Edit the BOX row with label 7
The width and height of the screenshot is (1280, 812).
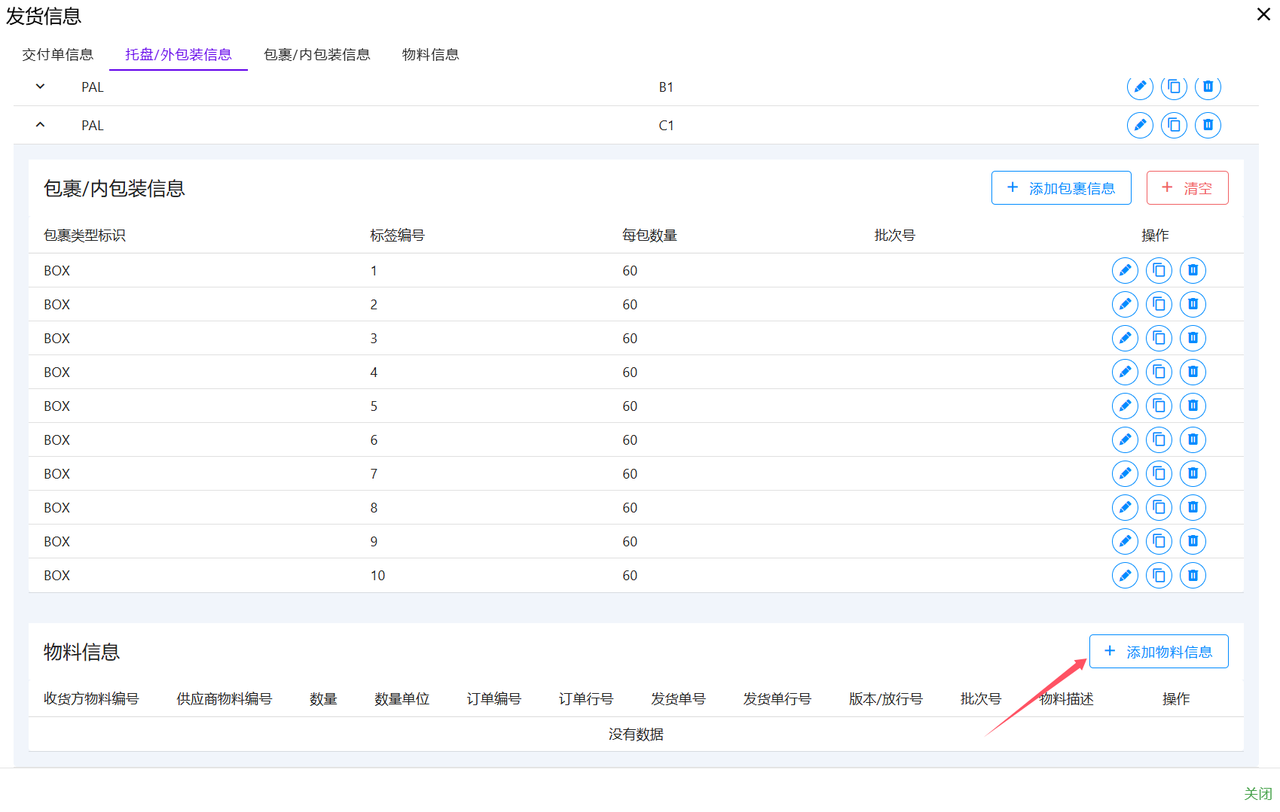pos(1125,474)
